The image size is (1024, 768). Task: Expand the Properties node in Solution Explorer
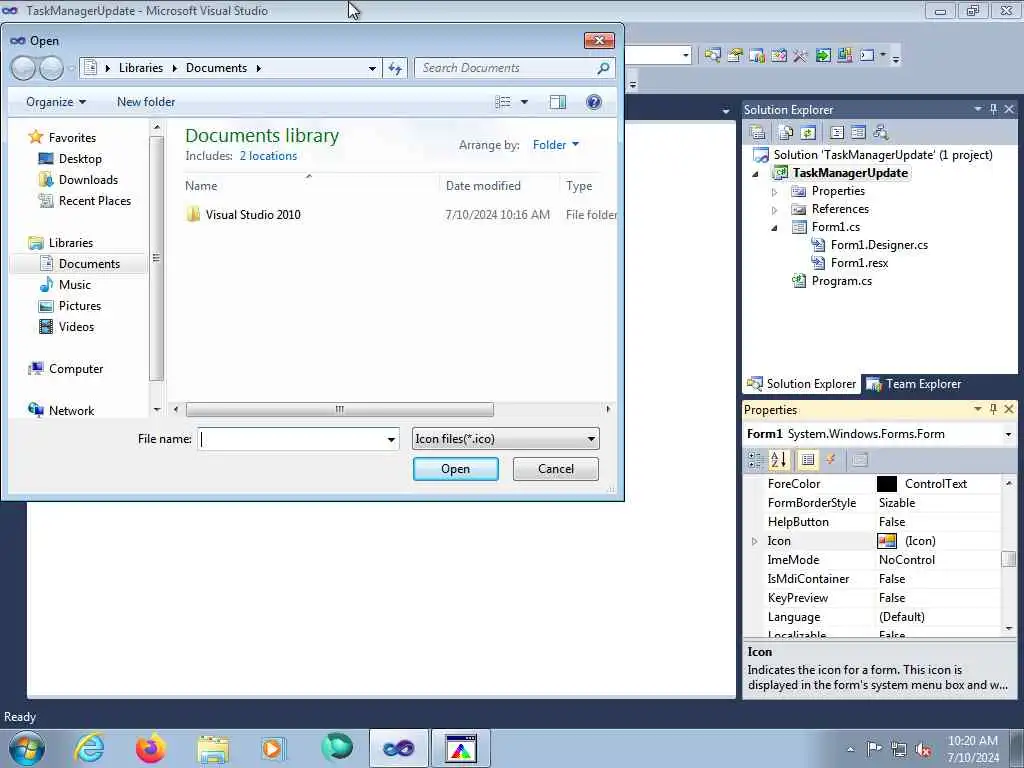775,192
